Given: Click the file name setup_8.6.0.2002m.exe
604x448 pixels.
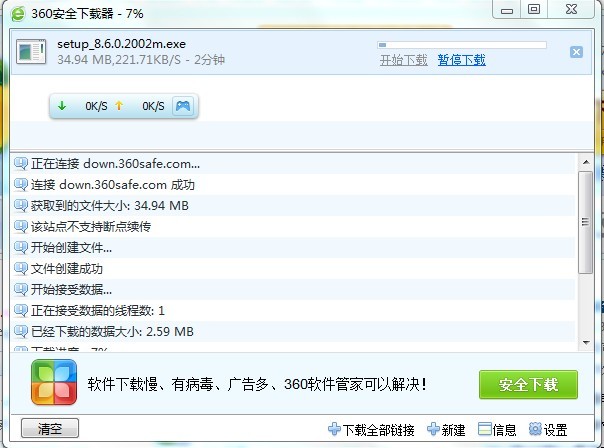Looking at the screenshot, I should point(121,44).
